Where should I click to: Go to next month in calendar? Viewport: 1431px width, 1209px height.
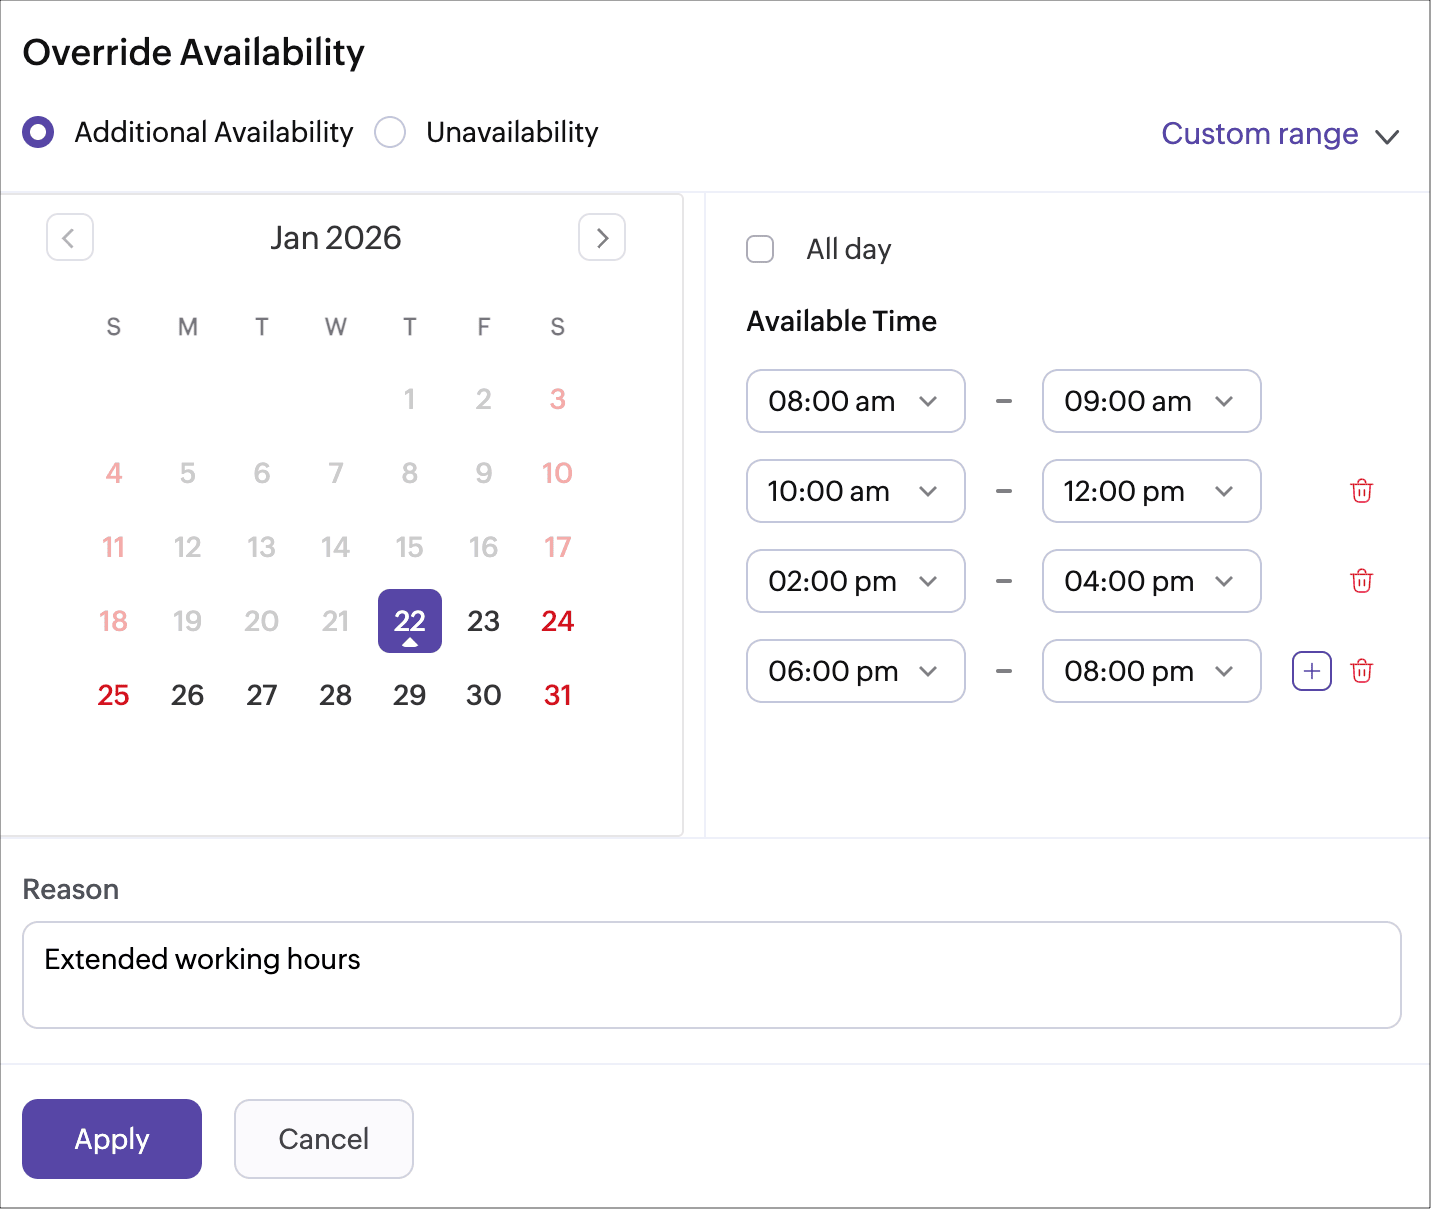click(602, 238)
